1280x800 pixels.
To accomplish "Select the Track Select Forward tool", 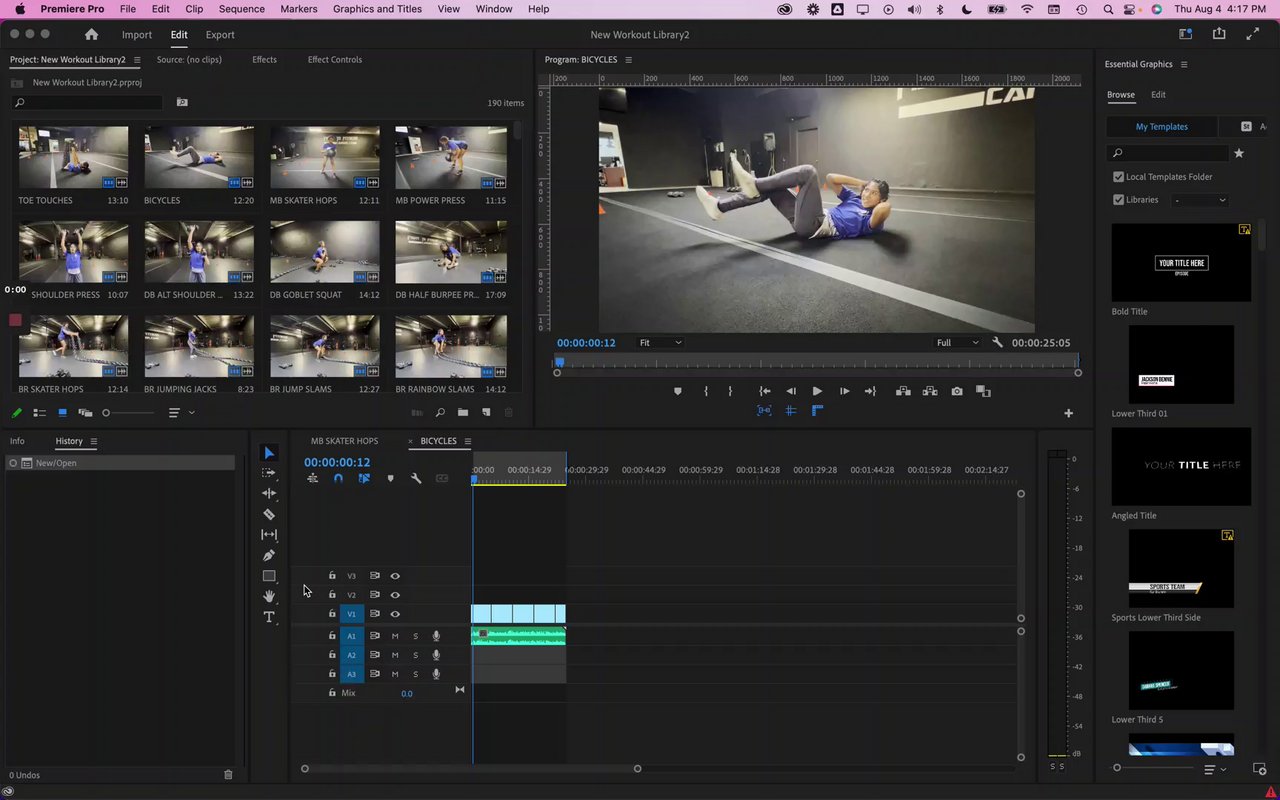I will click(269, 473).
